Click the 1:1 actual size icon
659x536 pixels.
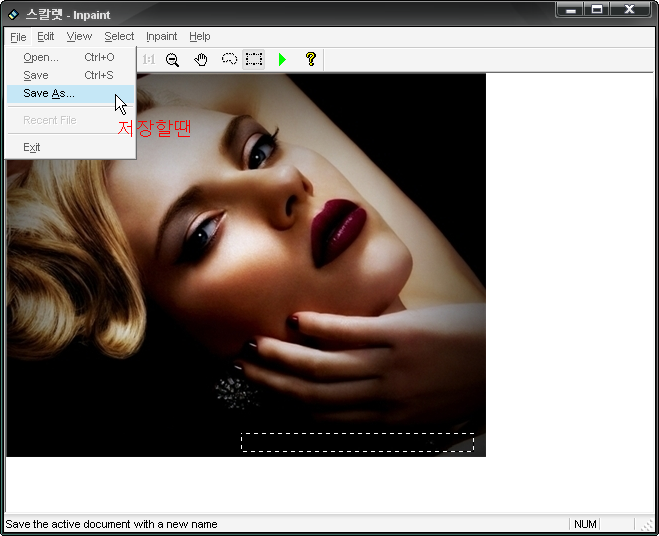[x=148, y=60]
